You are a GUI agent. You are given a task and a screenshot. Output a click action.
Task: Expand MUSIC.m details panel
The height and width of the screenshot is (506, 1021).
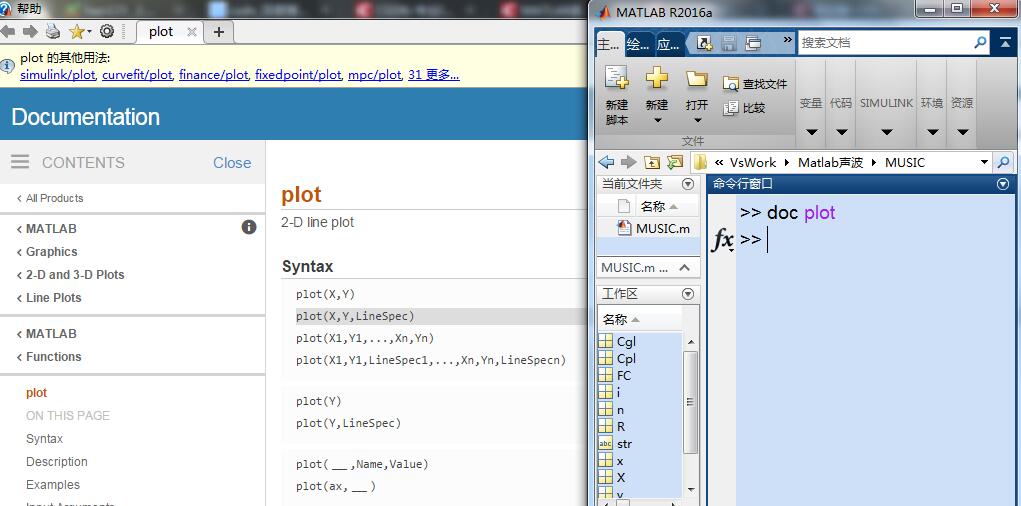[x=684, y=268]
